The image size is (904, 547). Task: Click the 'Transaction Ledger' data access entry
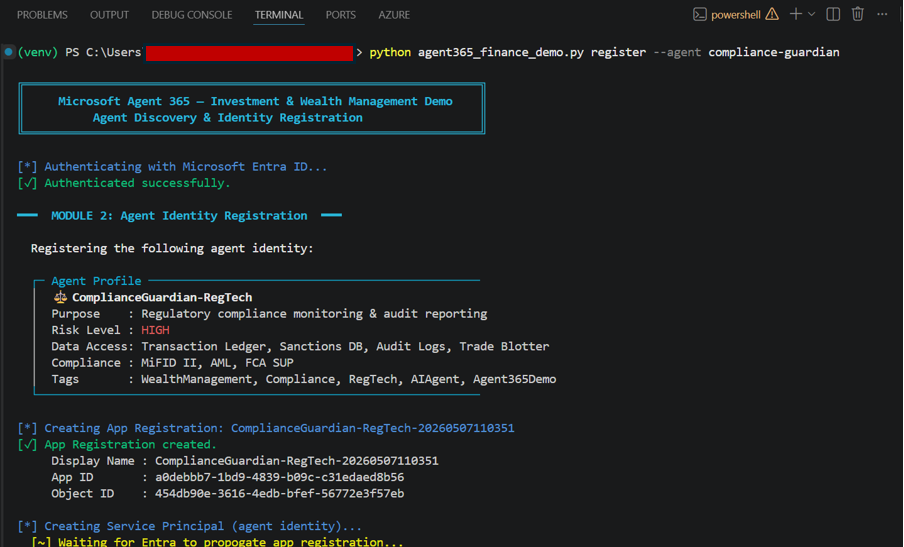click(x=204, y=346)
